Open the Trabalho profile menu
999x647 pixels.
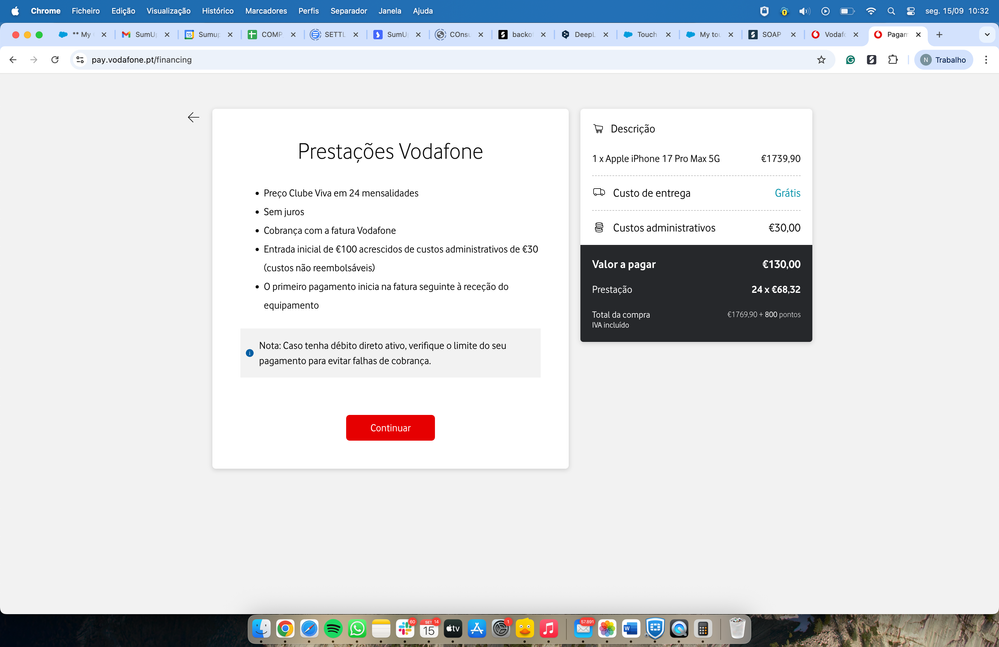941,60
